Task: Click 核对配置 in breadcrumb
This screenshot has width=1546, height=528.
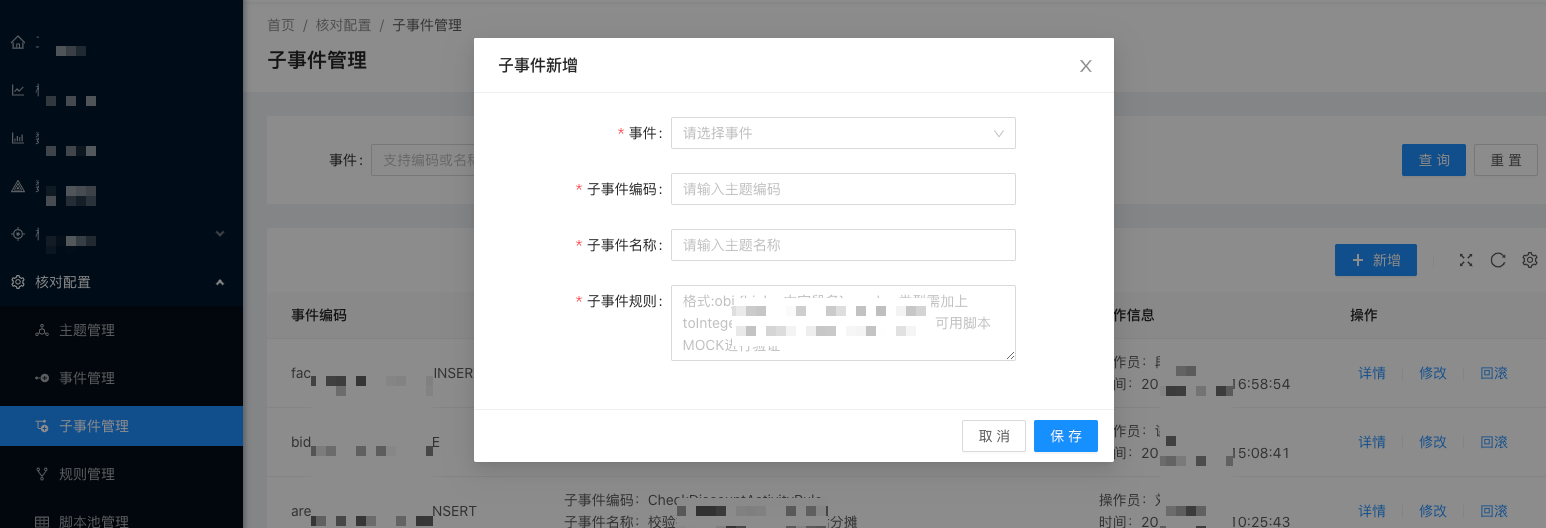Action: point(343,25)
